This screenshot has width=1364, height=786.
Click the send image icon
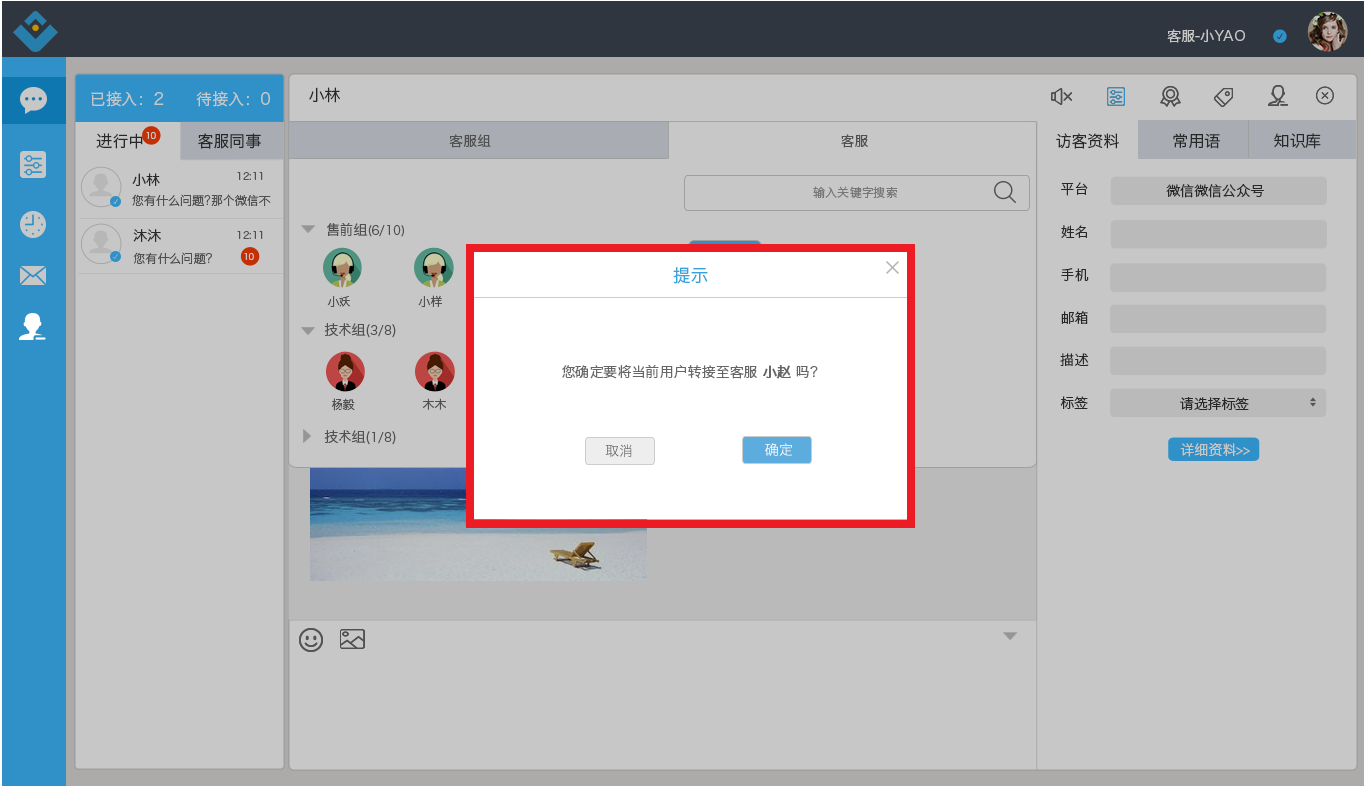click(352, 639)
